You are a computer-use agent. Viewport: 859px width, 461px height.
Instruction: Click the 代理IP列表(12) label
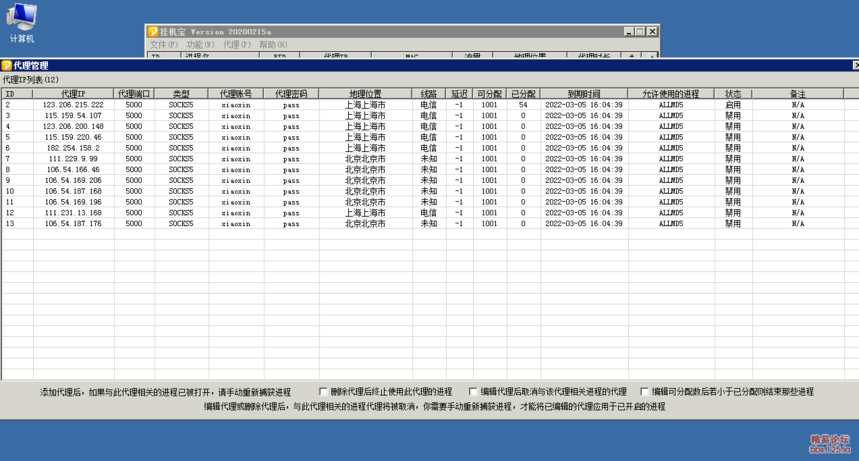[x=31, y=80]
